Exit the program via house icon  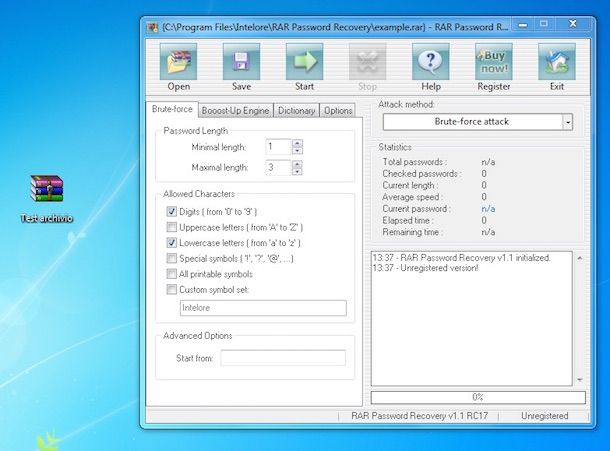pos(557,62)
